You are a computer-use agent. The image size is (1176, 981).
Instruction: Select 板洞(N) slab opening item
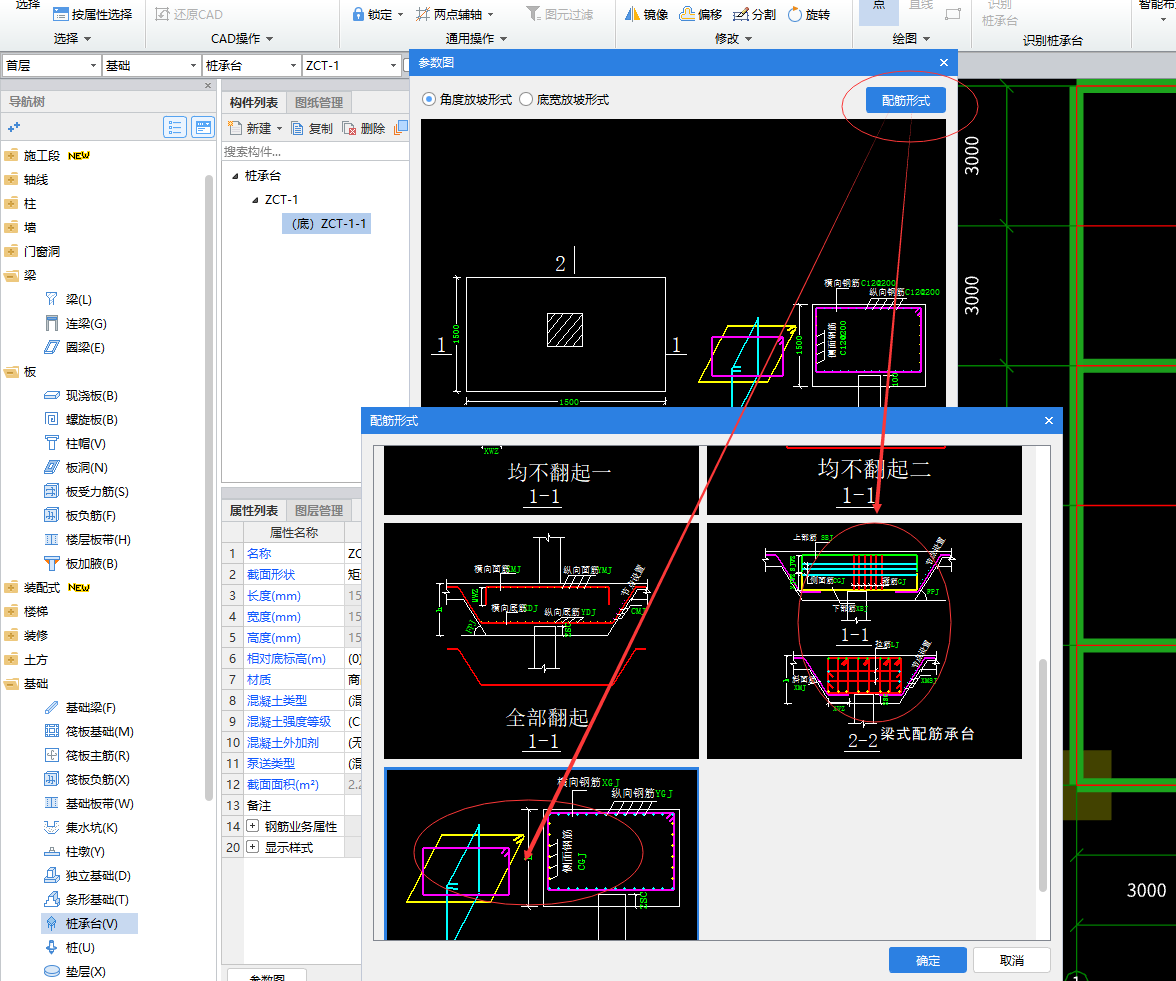tap(76, 467)
